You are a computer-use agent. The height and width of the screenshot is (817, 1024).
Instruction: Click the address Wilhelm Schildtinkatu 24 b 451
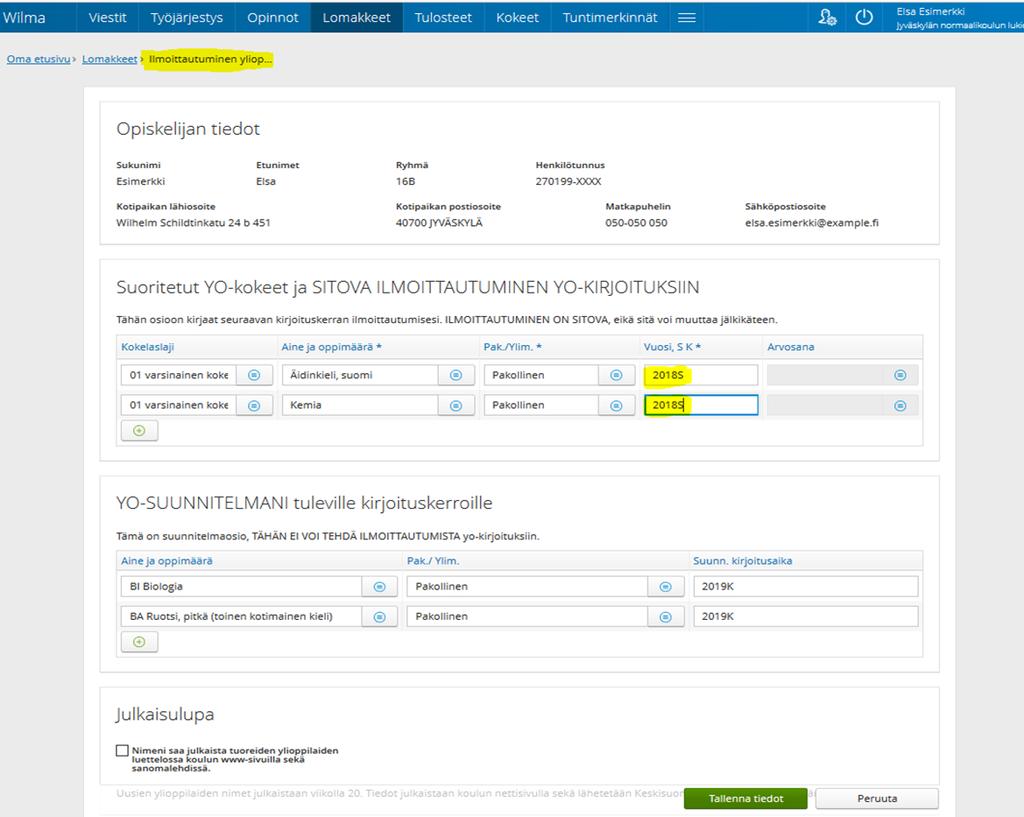[x=193, y=223]
